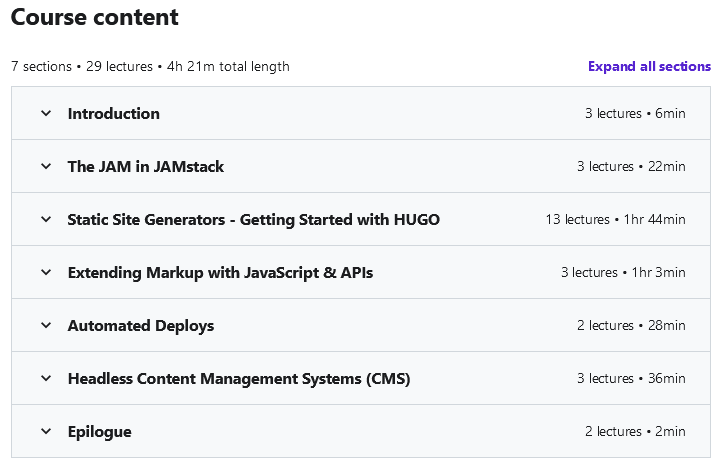
Task: Expand Extending Markup with JavaScript & APIs
Action: (x=220, y=272)
